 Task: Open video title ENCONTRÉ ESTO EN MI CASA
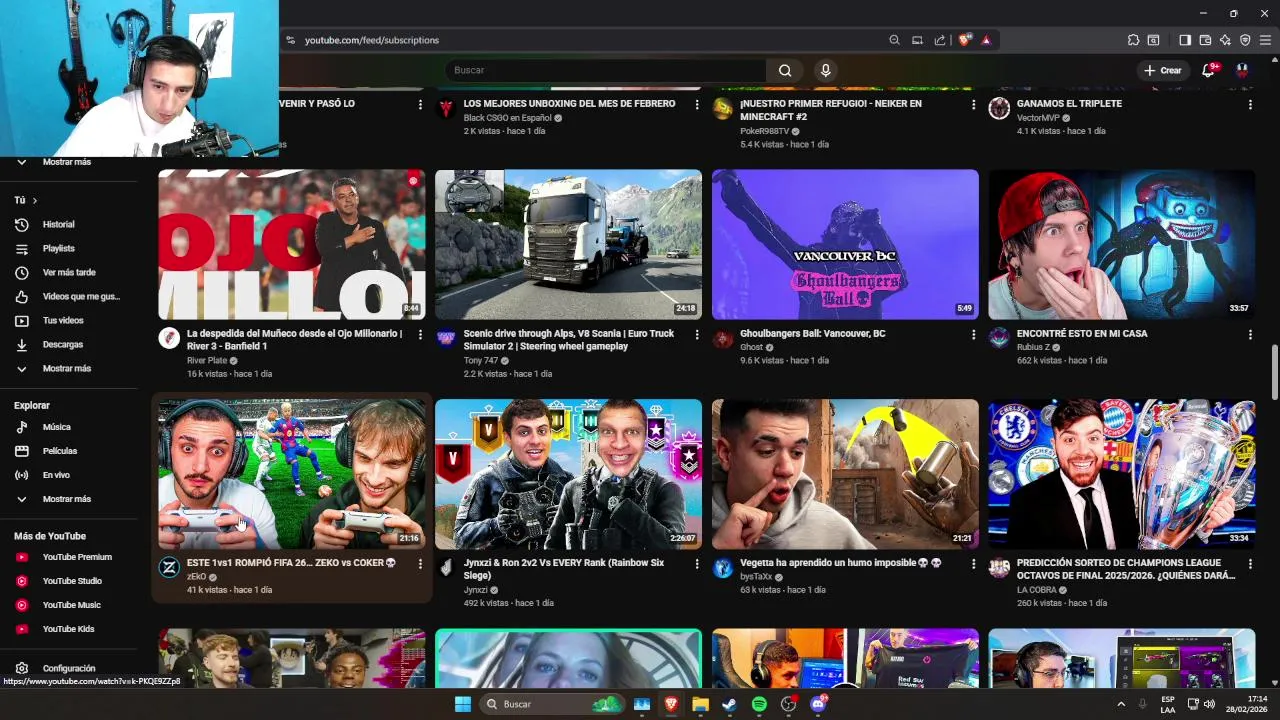(1082, 334)
